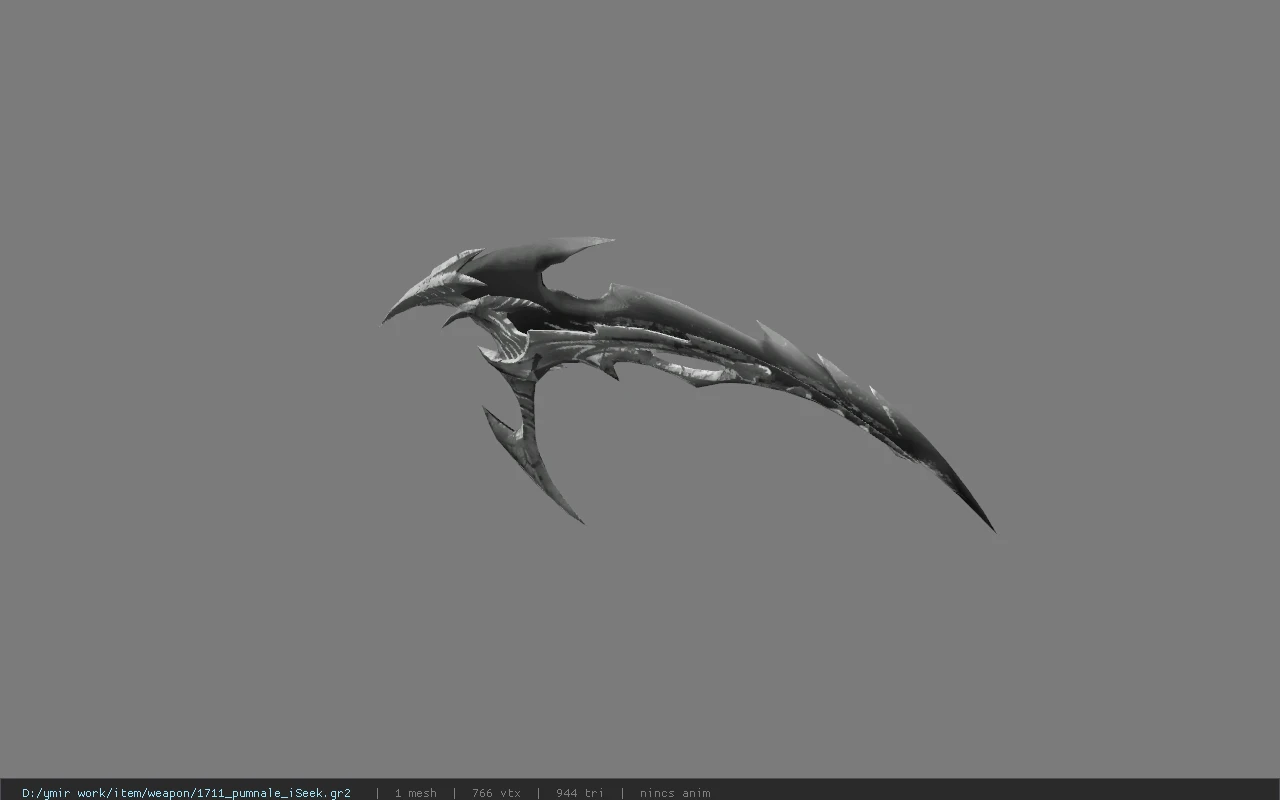Click the file path 1711_pumnale_iSeek.gr2

pos(186,793)
